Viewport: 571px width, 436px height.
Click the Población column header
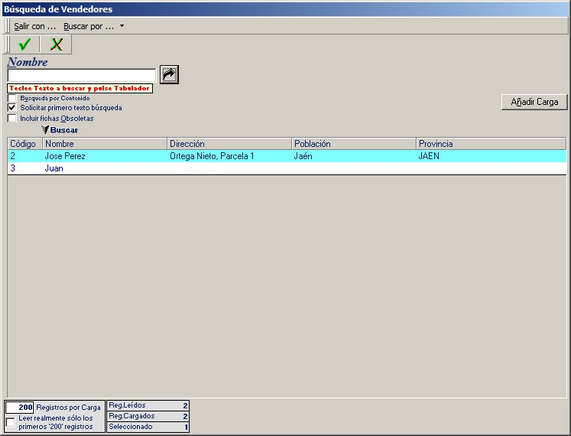(354, 144)
